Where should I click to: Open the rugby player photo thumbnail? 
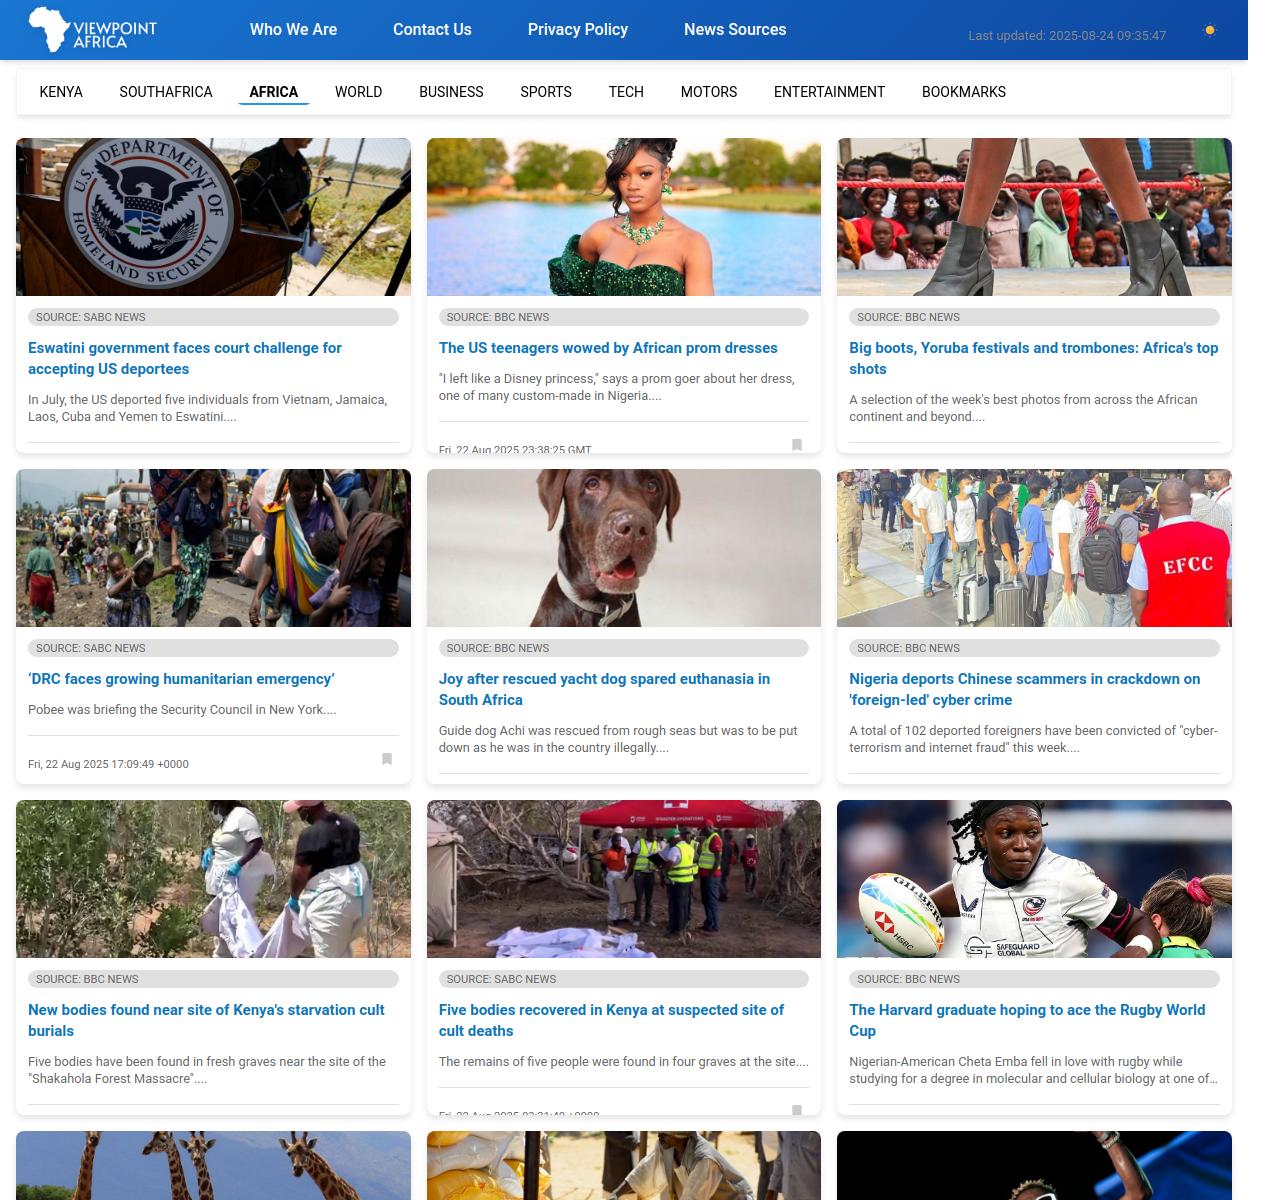[1034, 879]
